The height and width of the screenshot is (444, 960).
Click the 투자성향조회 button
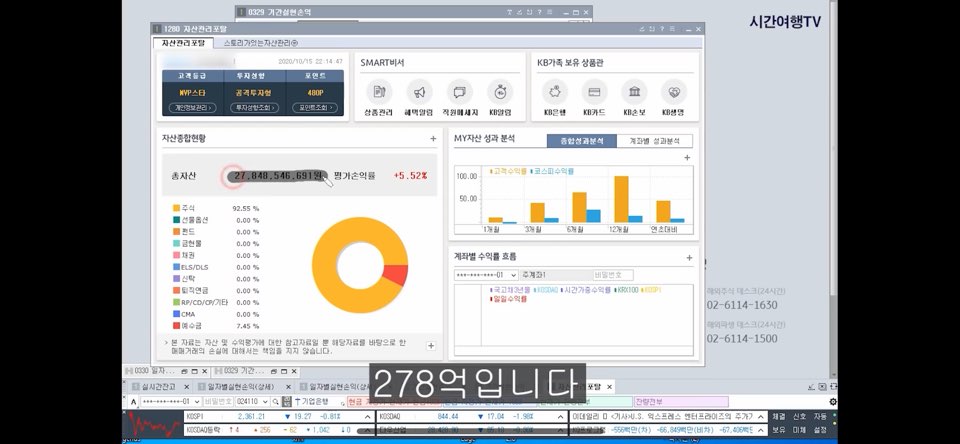pos(253,108)
